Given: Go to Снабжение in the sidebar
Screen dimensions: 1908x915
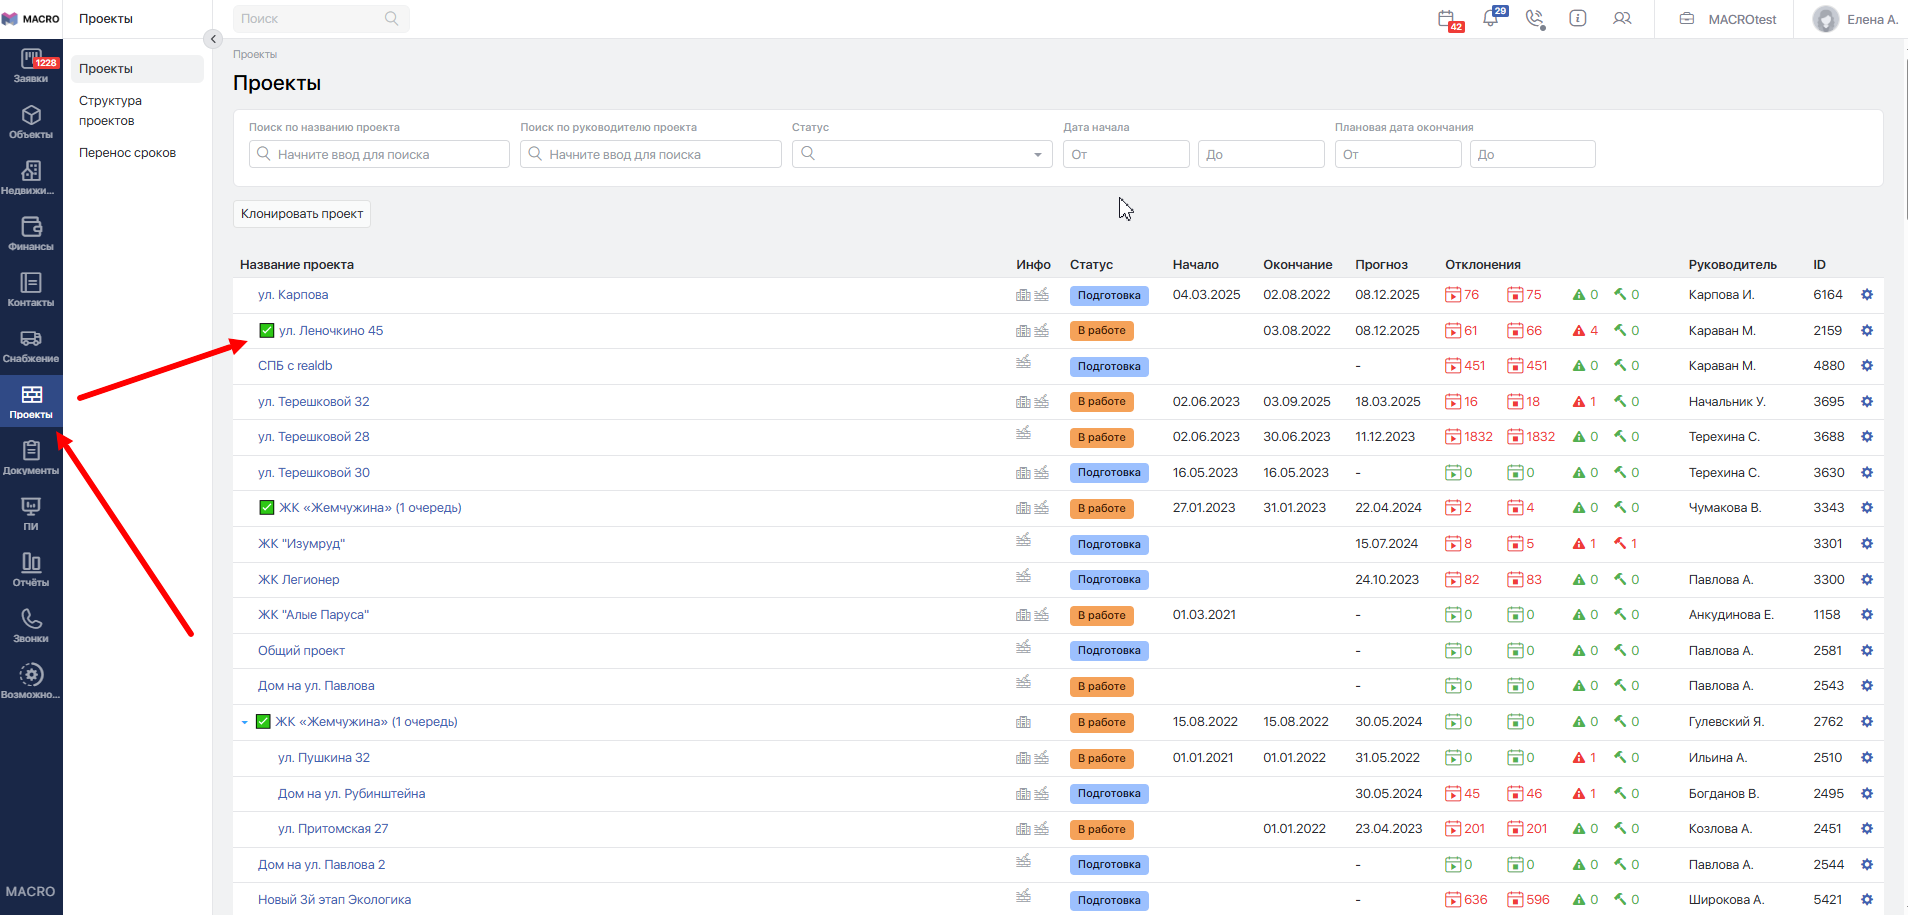Looking at the screenshot, I should tap(31, 346).
